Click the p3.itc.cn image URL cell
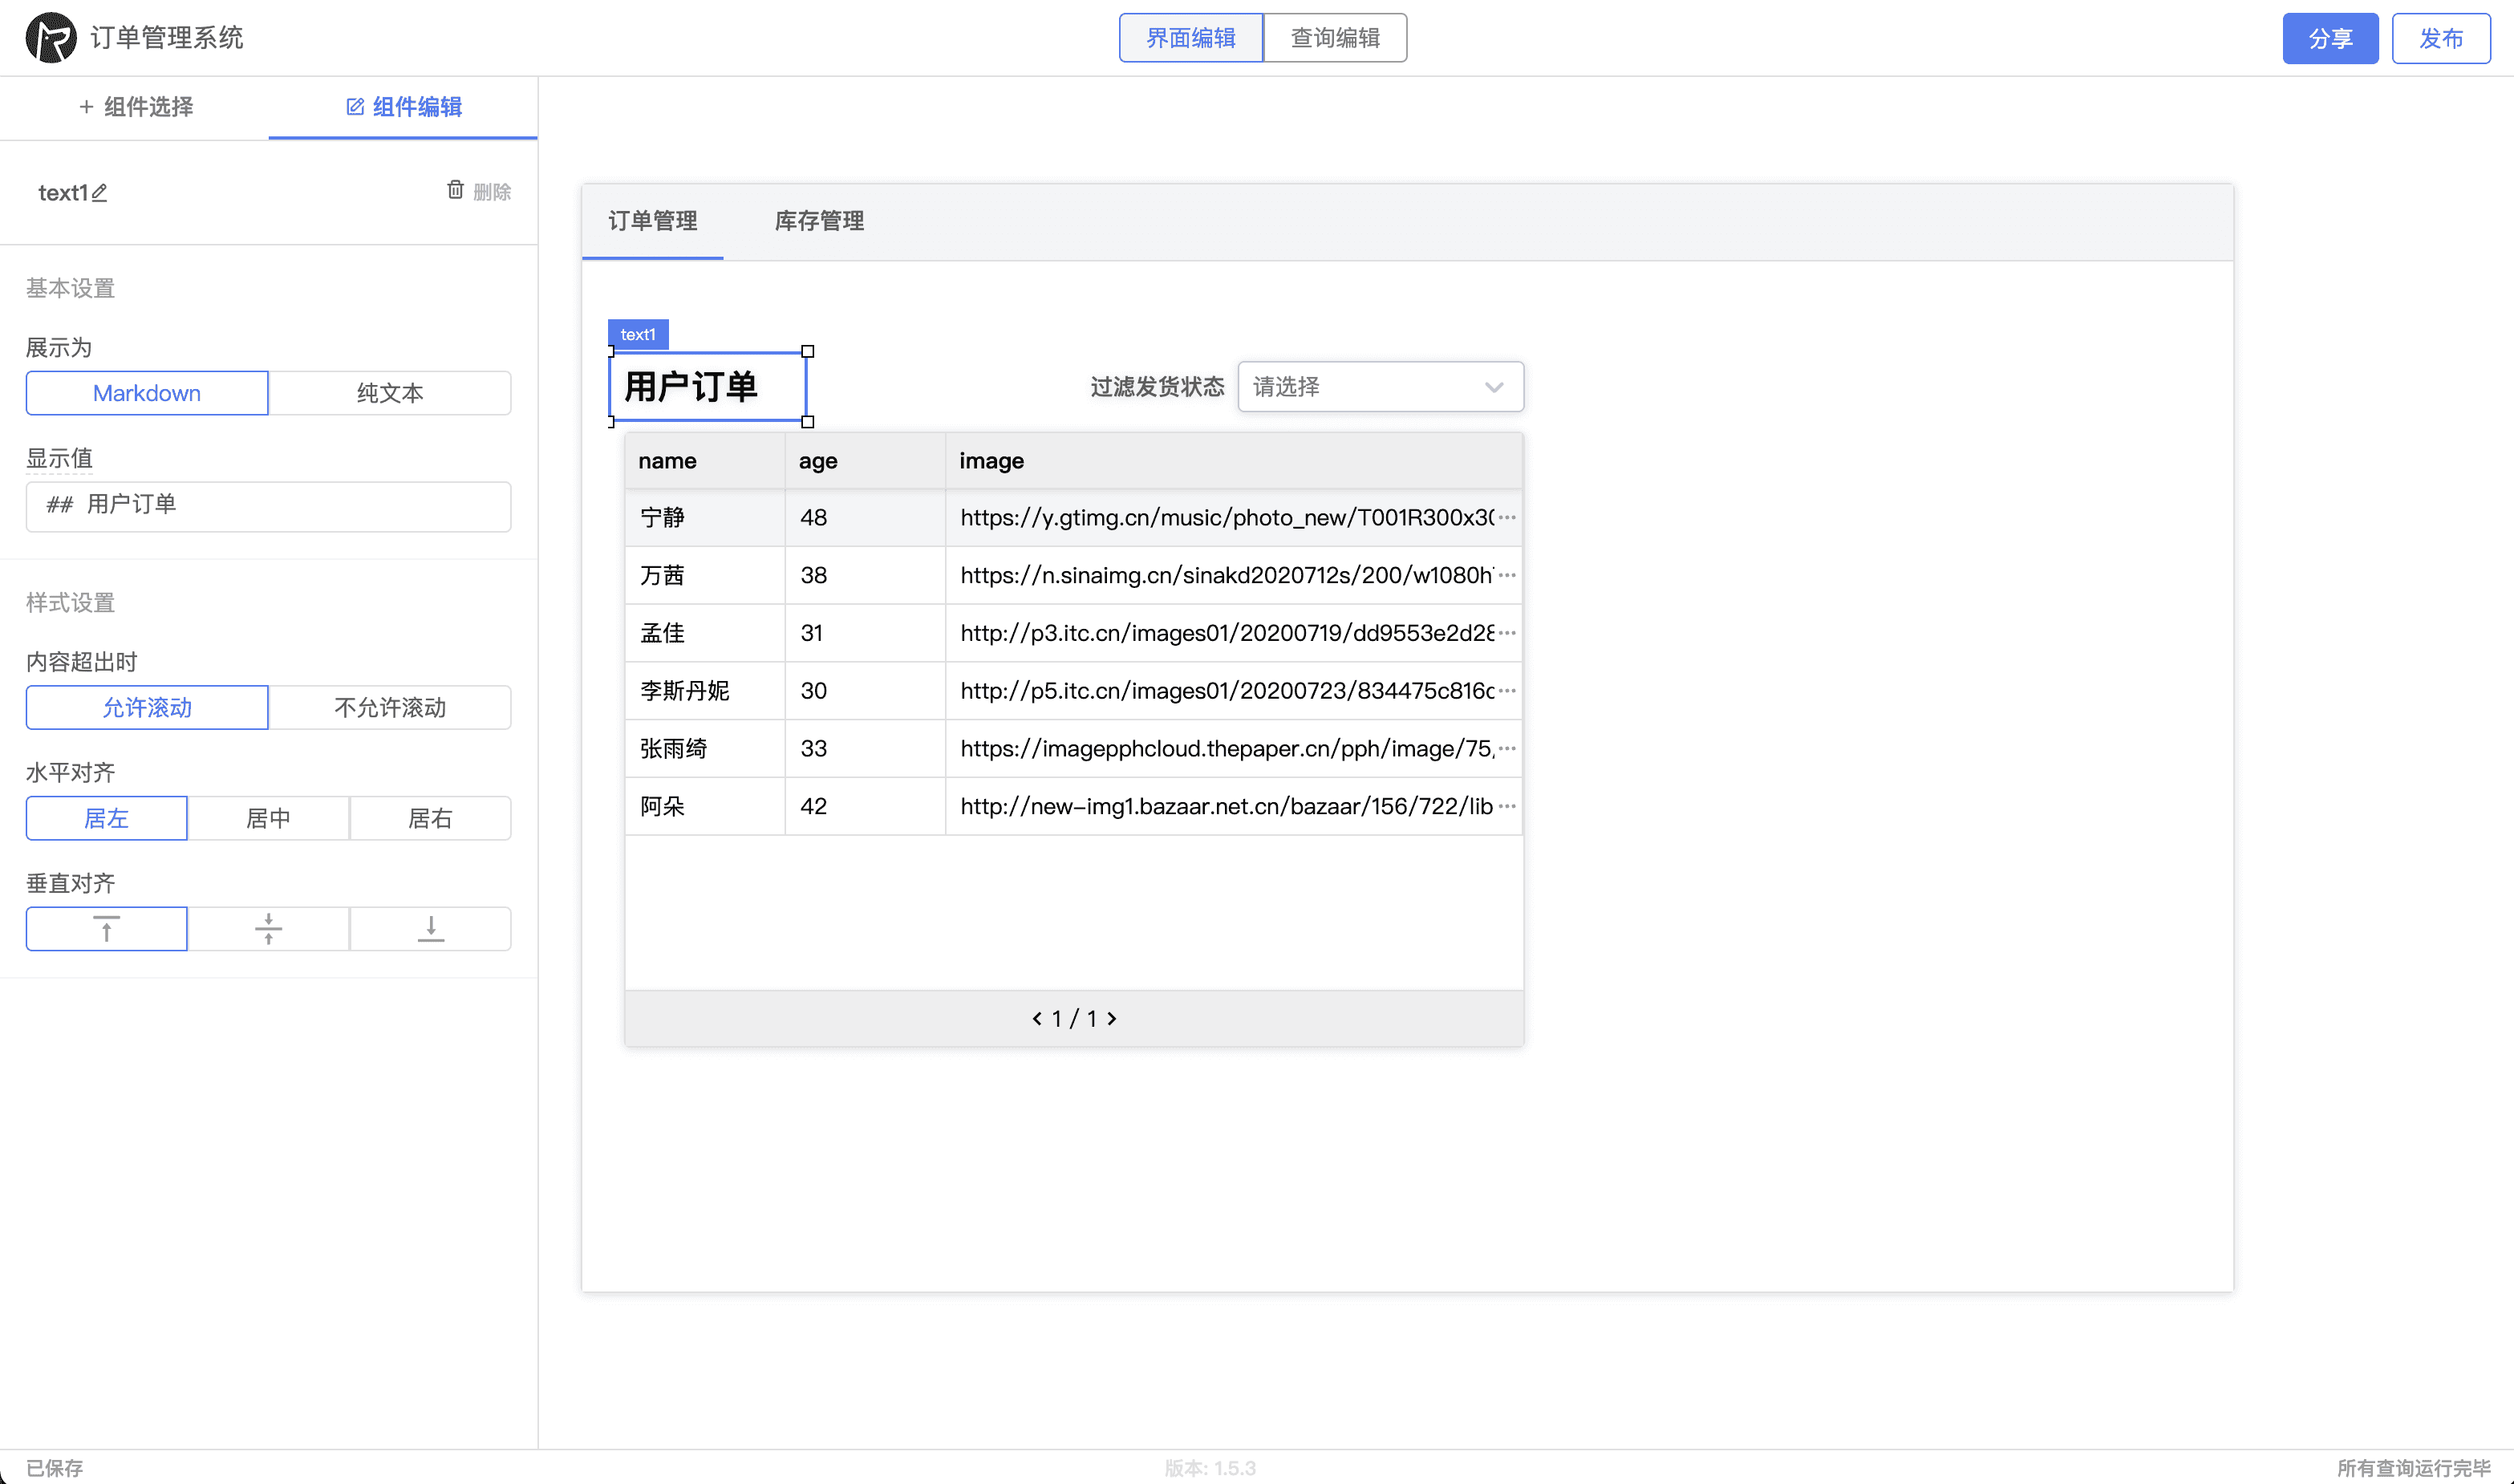The image size is (2514, 1484). tap(1234, 633)
